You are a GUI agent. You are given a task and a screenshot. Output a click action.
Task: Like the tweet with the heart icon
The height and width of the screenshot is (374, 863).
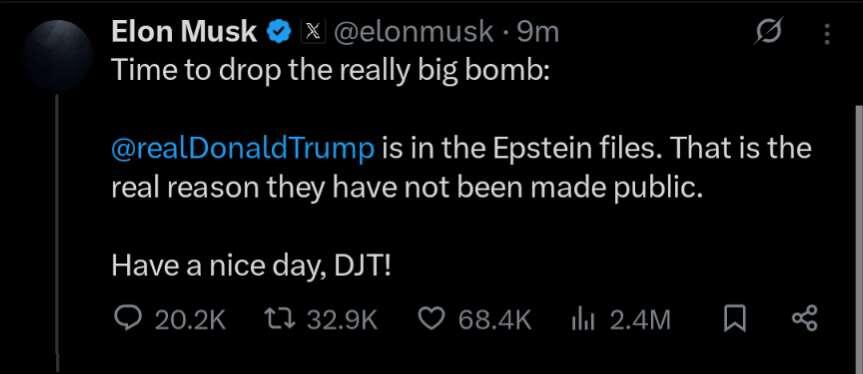[x=432, y=320]
